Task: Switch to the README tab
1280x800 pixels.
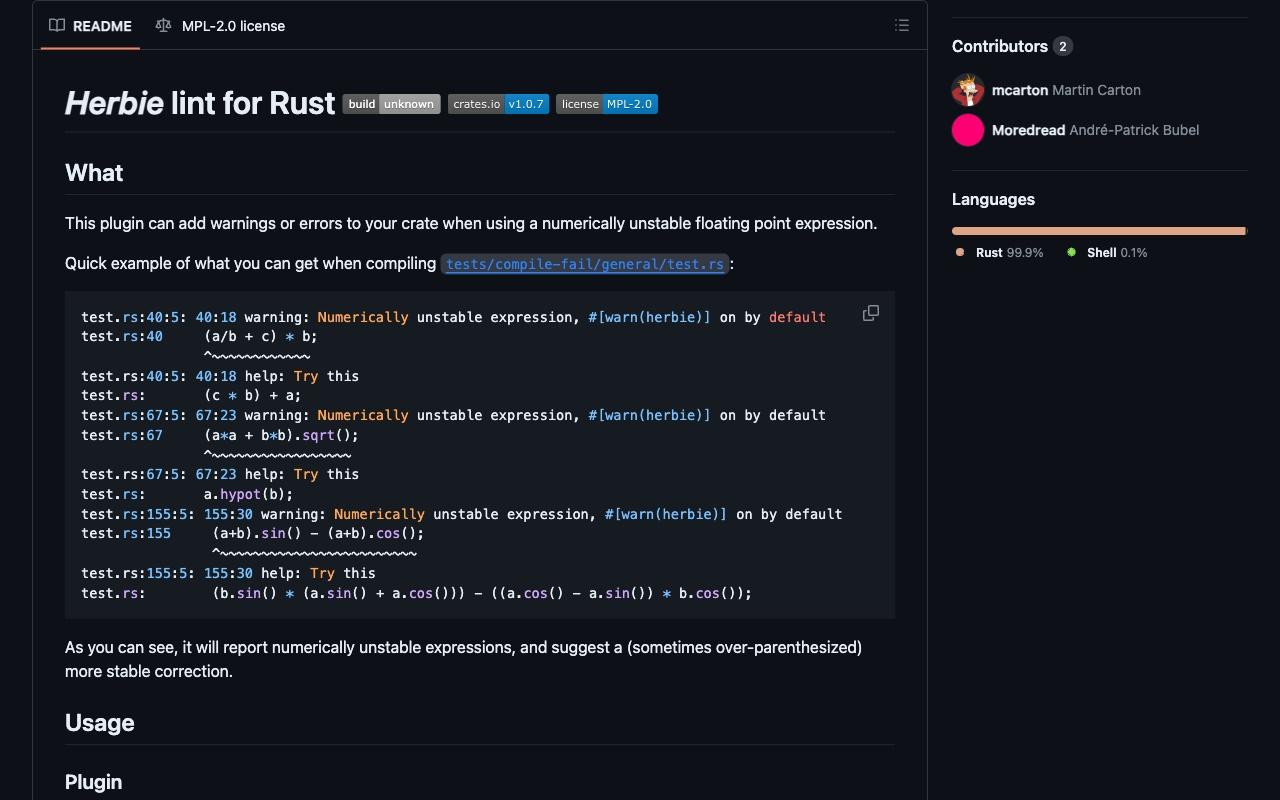Action: coord(91,26)
